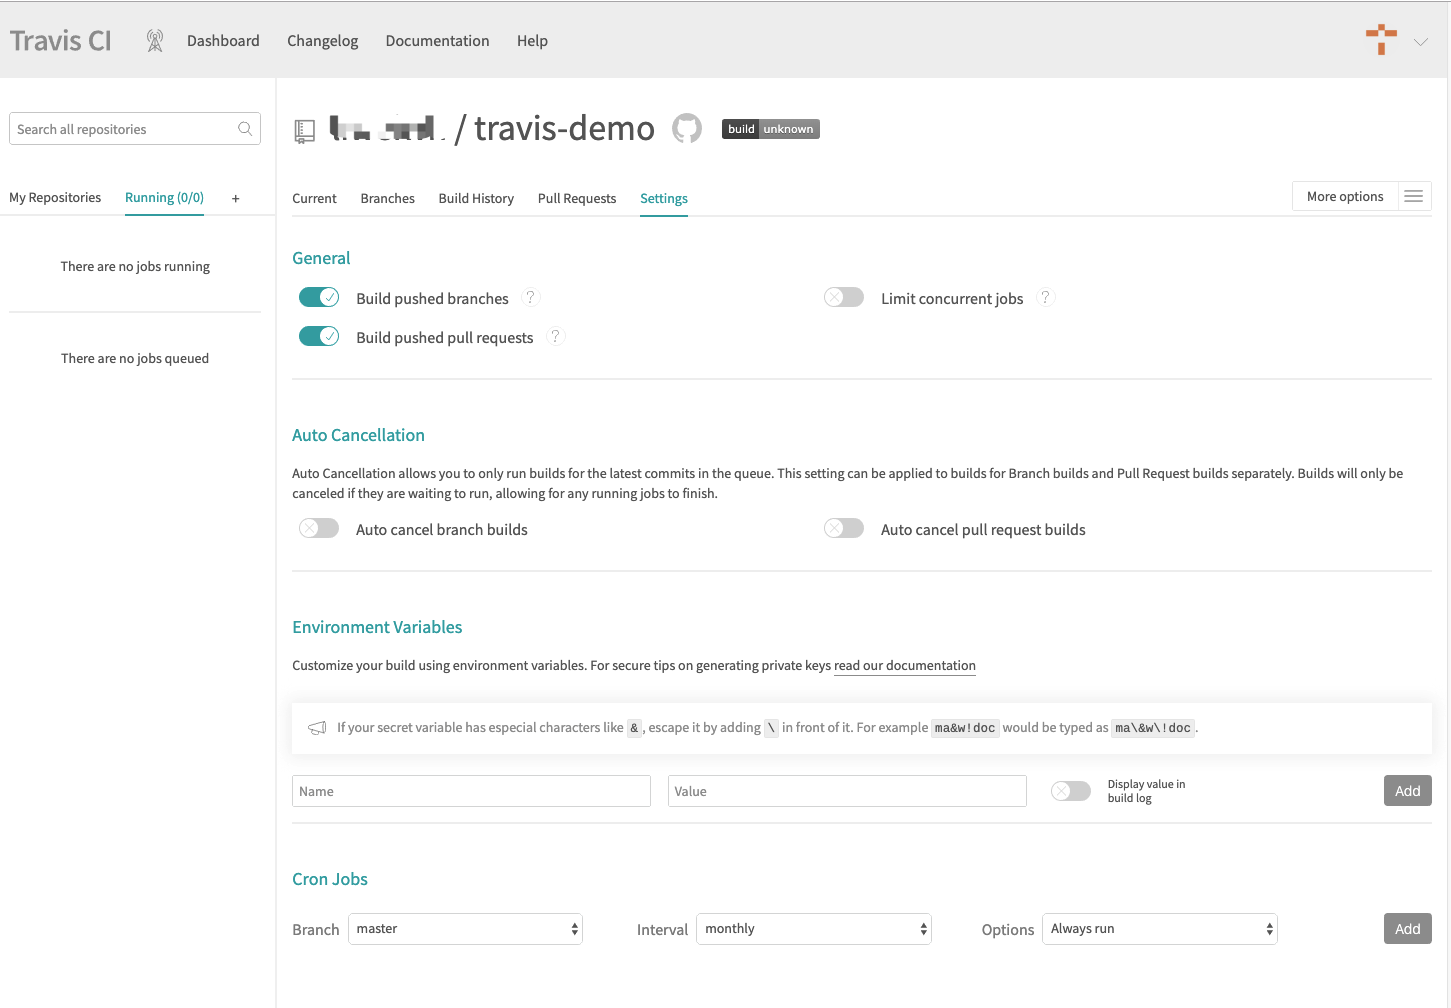Open the Changelog page
Viewport: 1451px width, 1008px height.
coord(322,40)
